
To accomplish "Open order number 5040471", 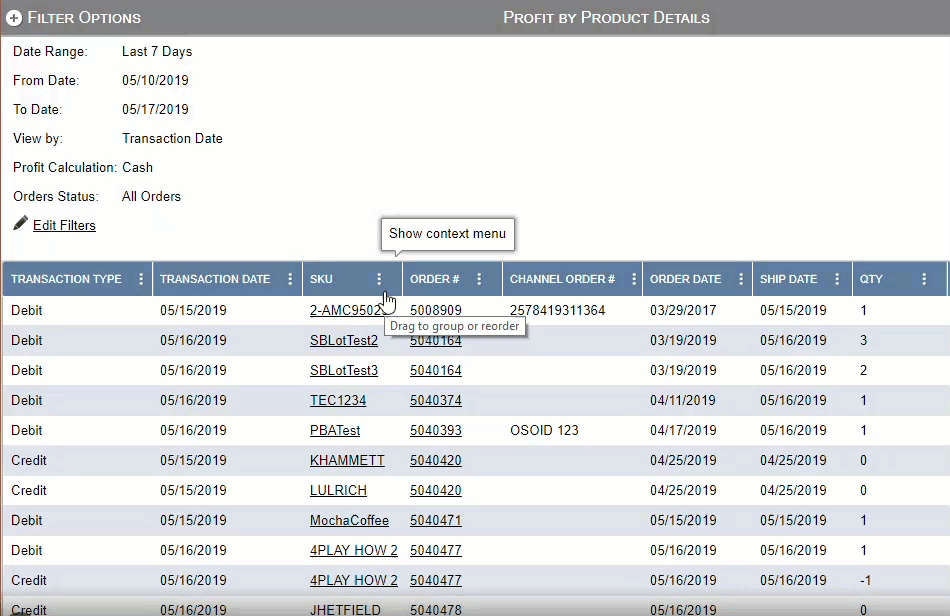I will click(435, 520).
